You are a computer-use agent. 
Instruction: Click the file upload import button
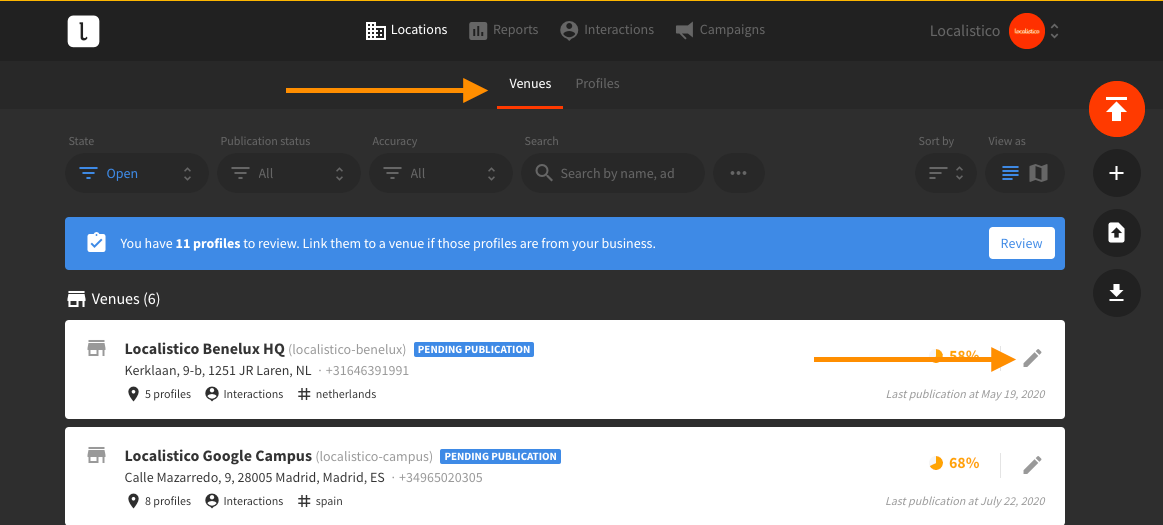coord(1116,233)
